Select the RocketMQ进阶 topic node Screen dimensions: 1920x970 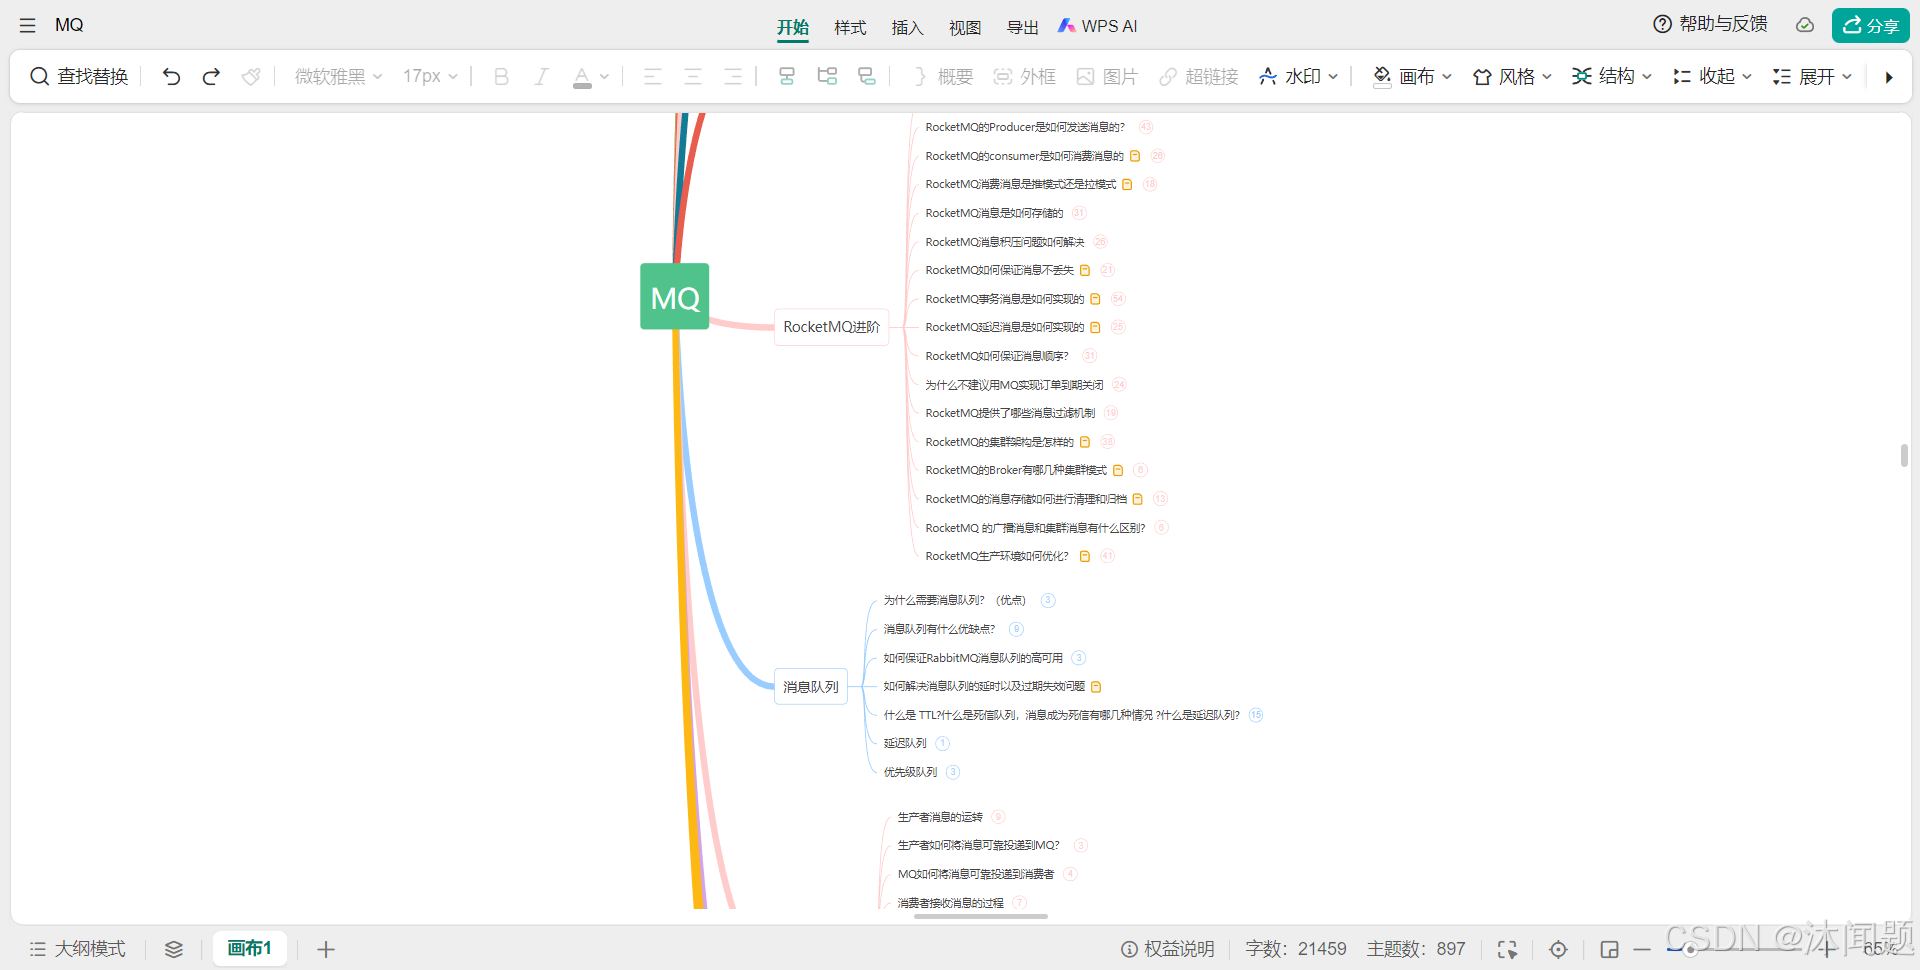[831, 327]
